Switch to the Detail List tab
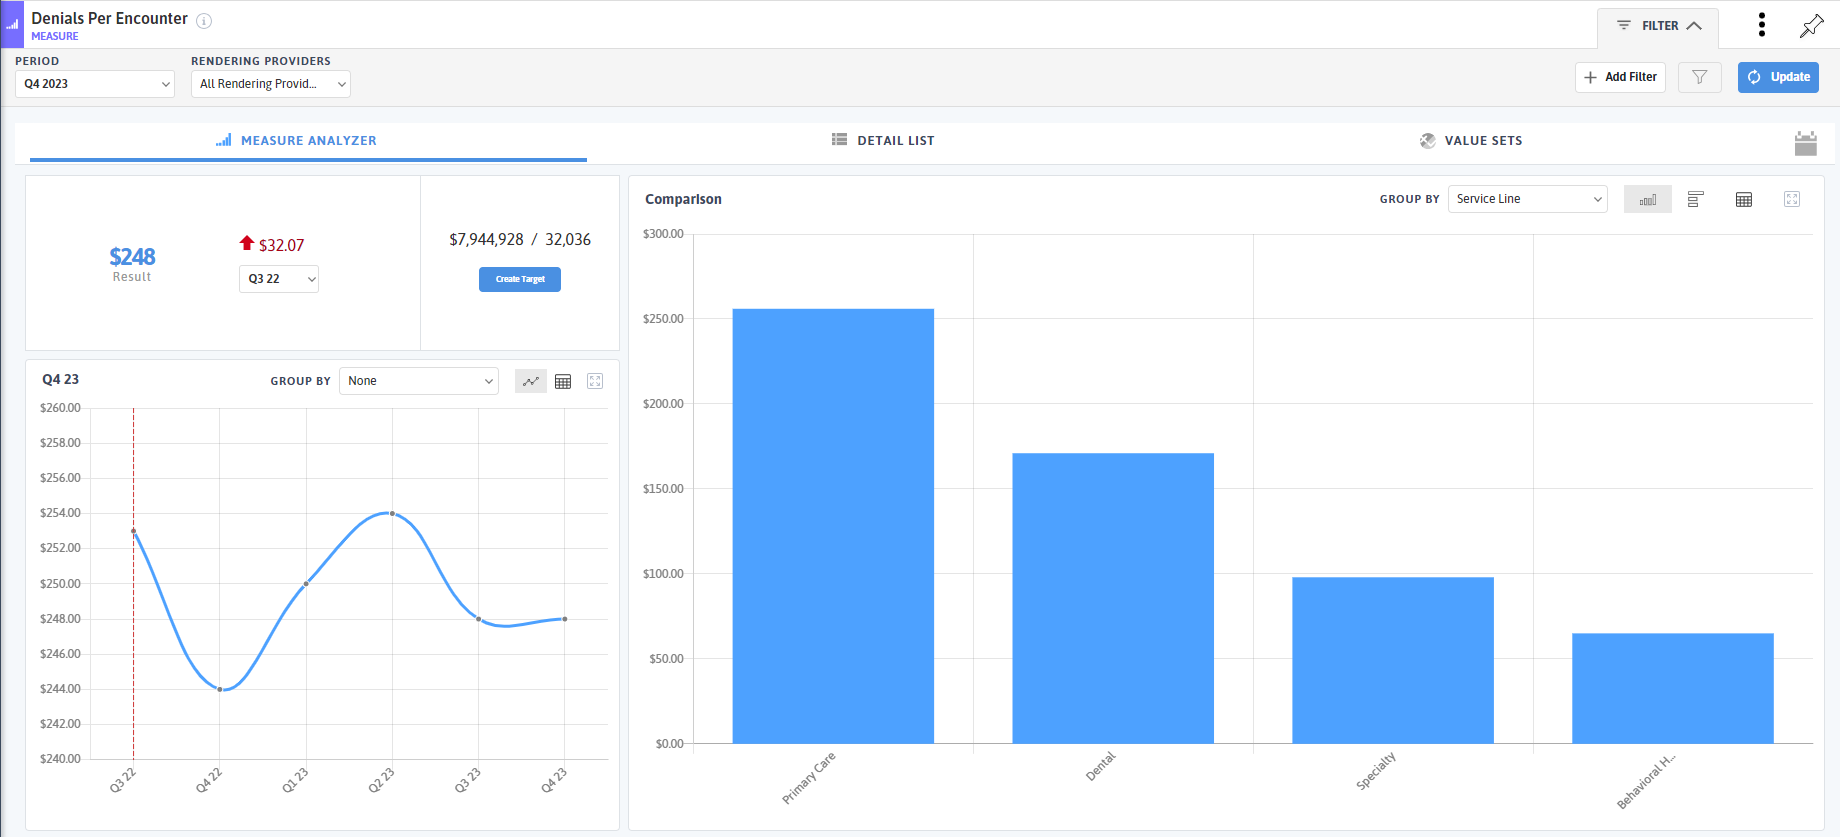Image resolution: width=1840 pixels, height=837 pixels. [x=883, y=141]
